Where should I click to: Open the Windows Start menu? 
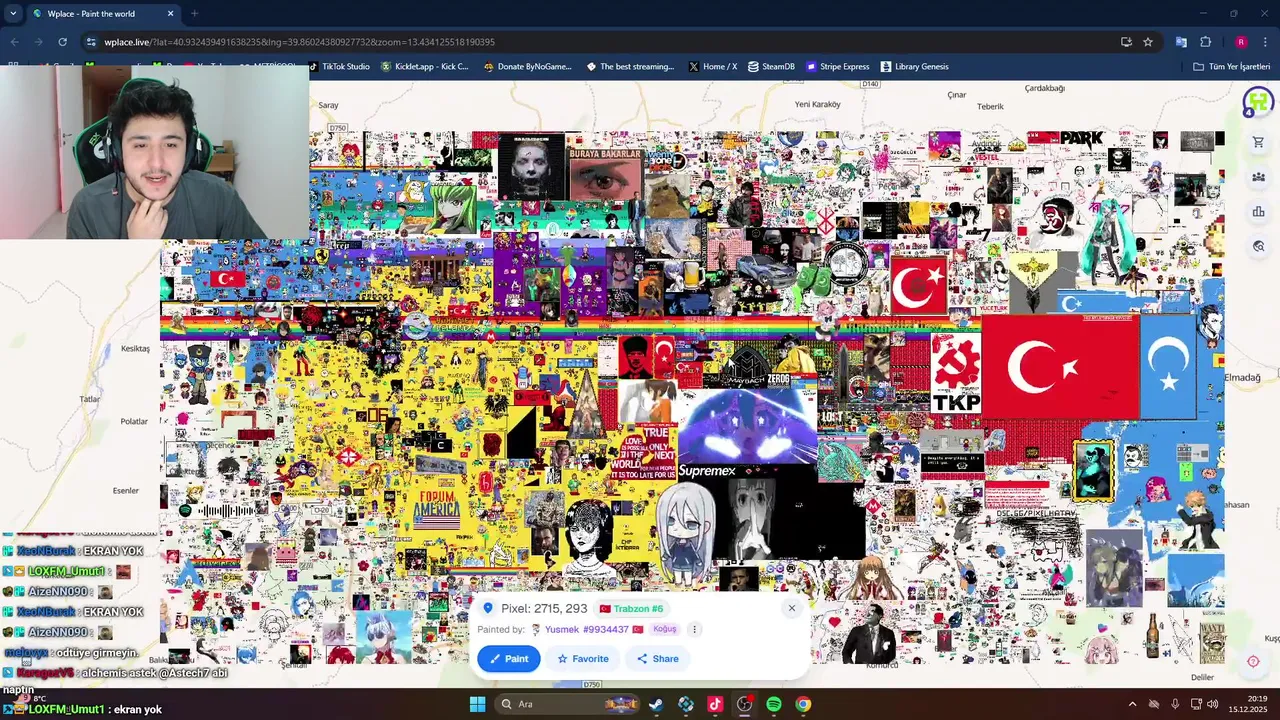click(x=477, y=704)
